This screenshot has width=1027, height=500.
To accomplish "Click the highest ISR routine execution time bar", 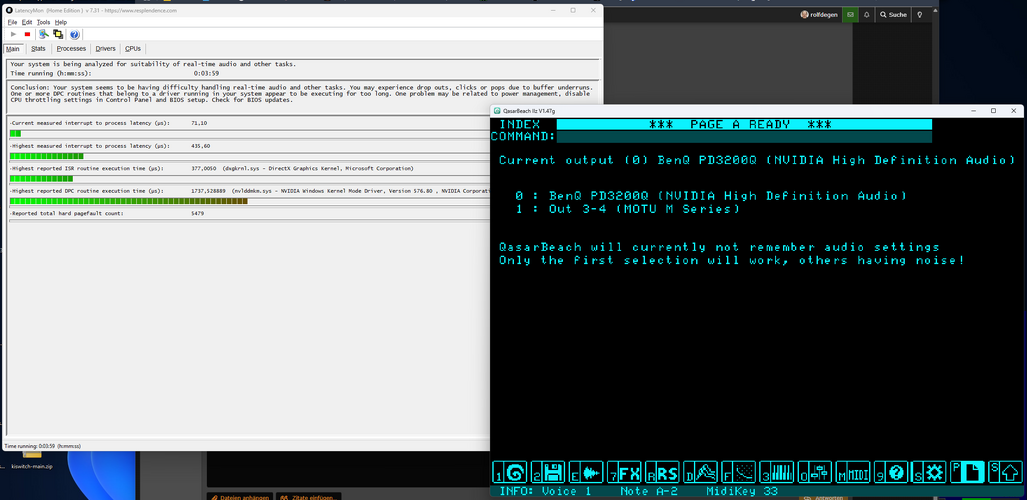I will (x=249, y=178).
